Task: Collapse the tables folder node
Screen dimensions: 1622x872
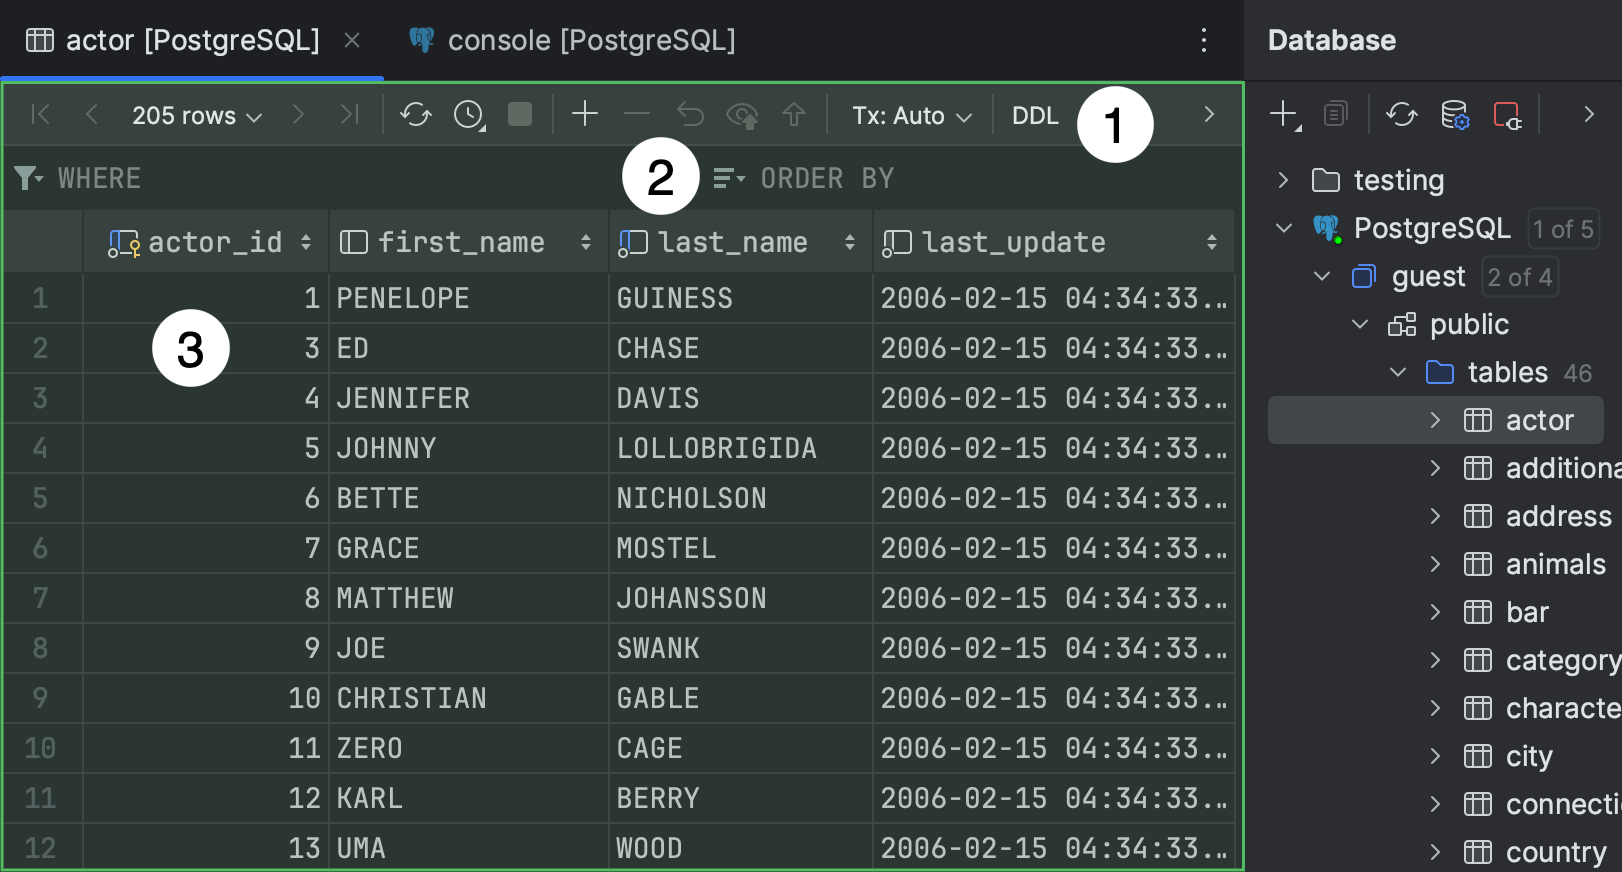Action: click(1398, 372)
